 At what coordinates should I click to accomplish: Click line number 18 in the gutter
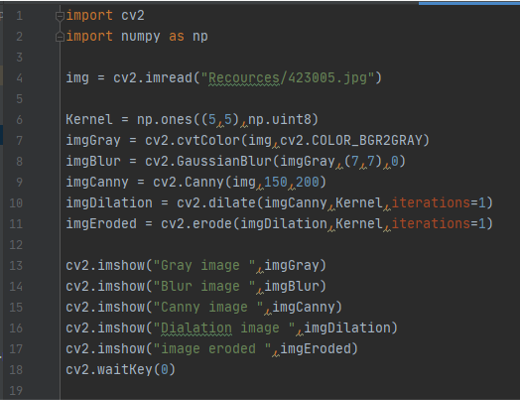pyautogui.click(x=16, y=370)
